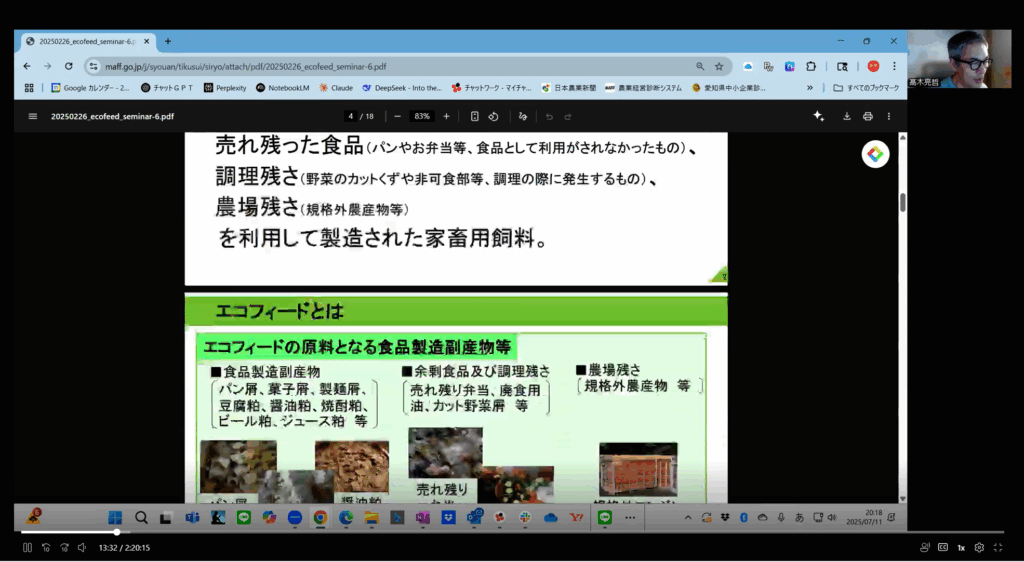
Task: Go back with Chrome back arrow
Action: (27, 67)
